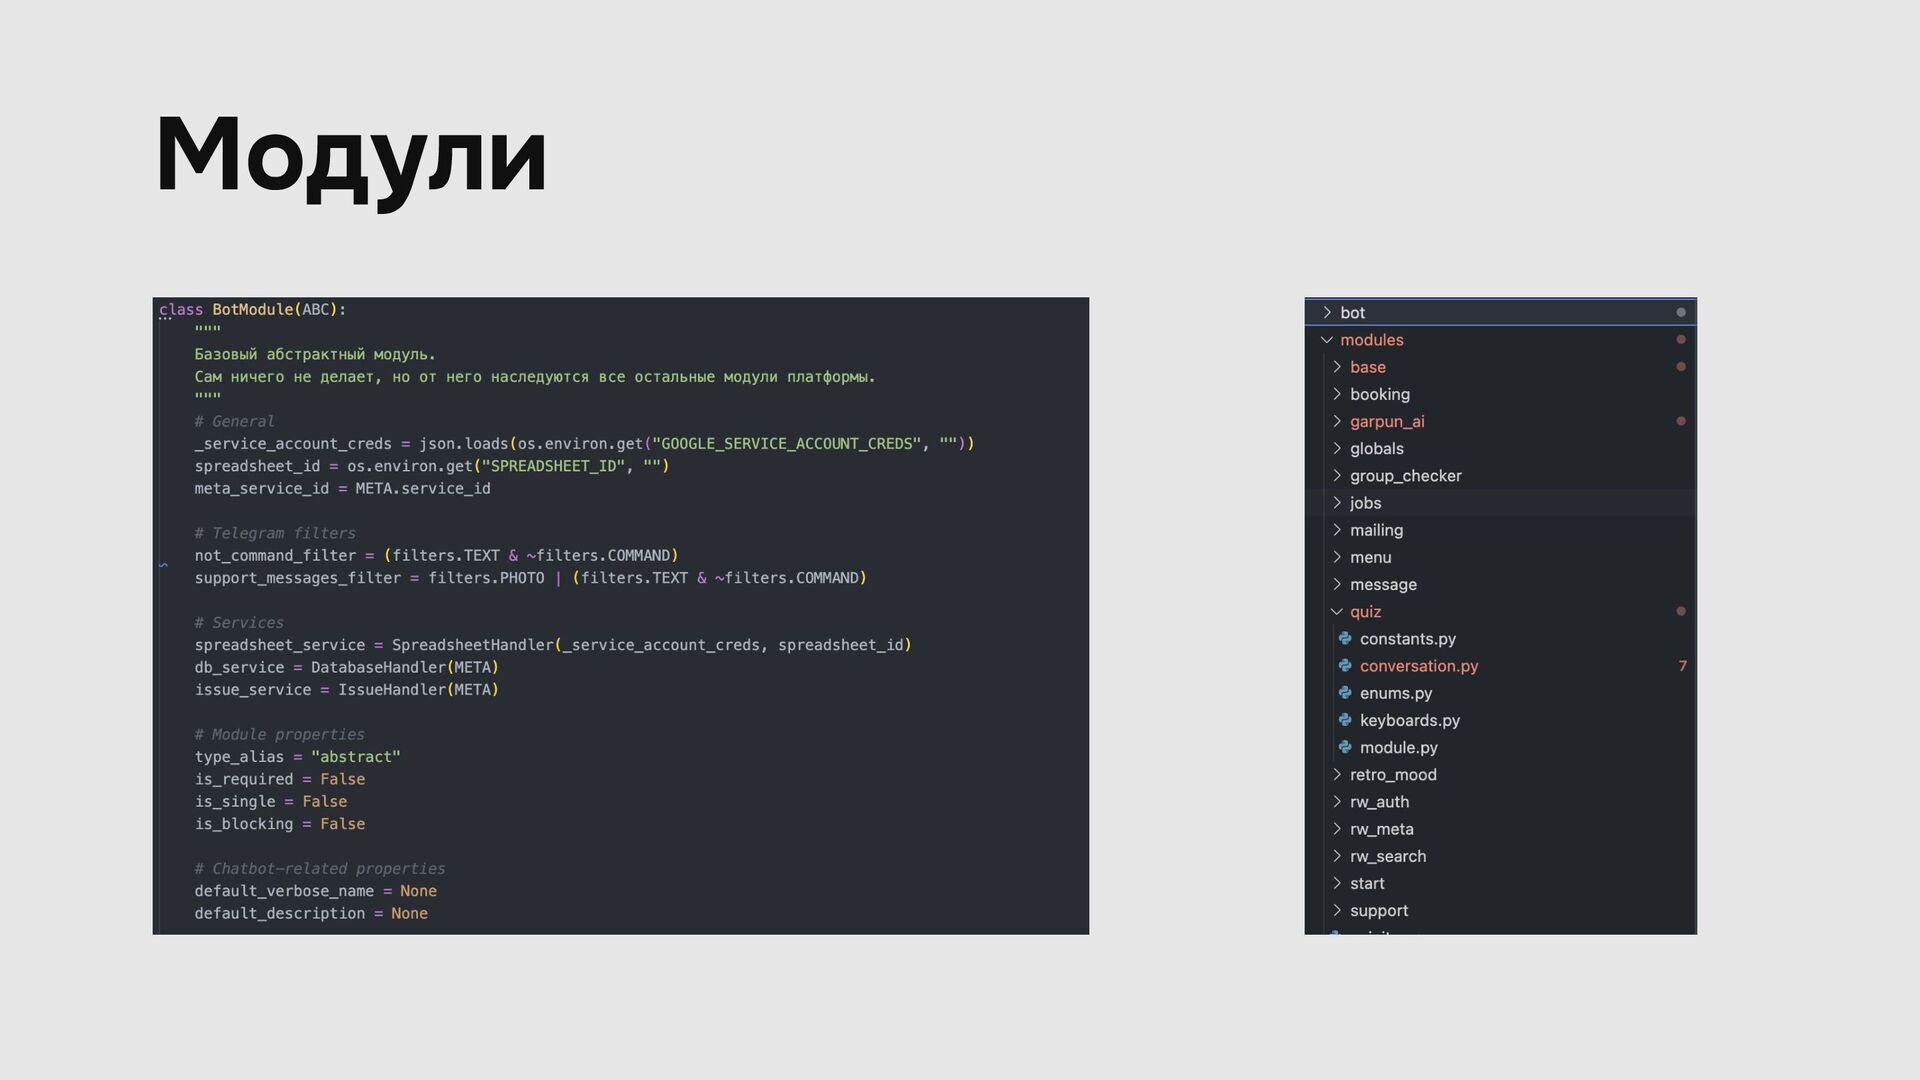The height and width of the screenshot is (1080, 1920).
Task: Click the modified dot on the quiz row
Action: pyautogui.click(x=1681, y=611)
